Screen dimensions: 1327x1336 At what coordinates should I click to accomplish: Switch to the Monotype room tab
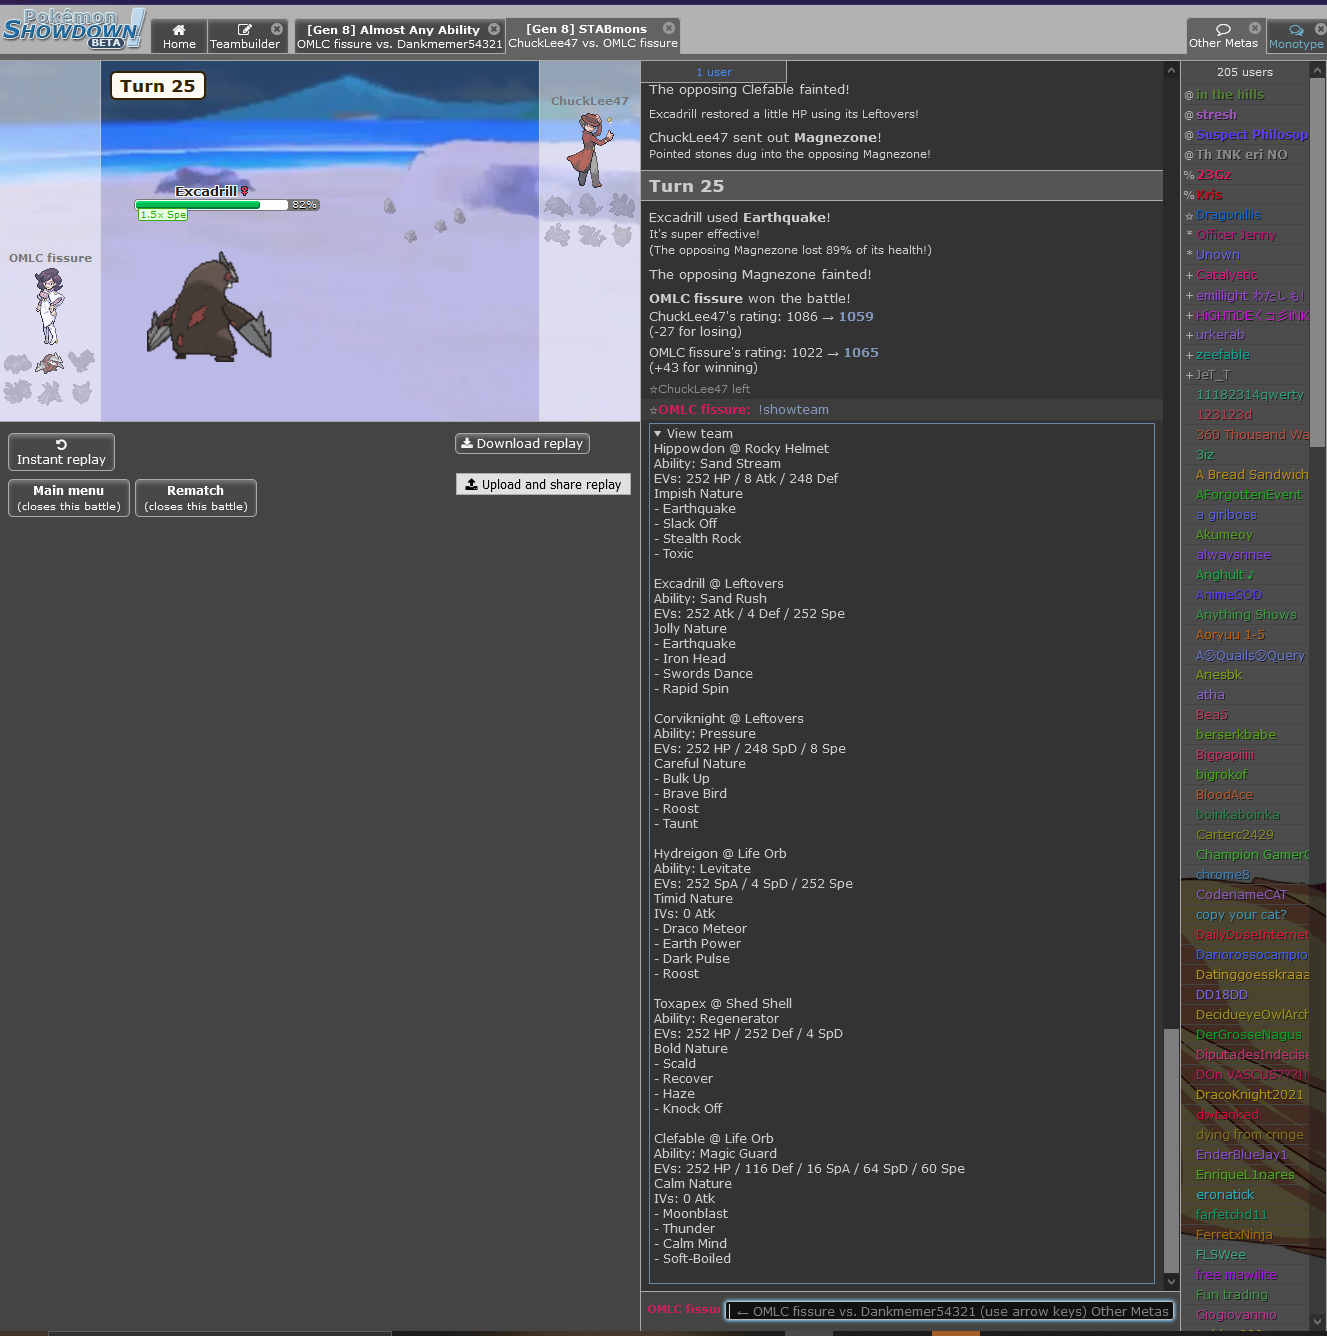(x=1296, y=36)
